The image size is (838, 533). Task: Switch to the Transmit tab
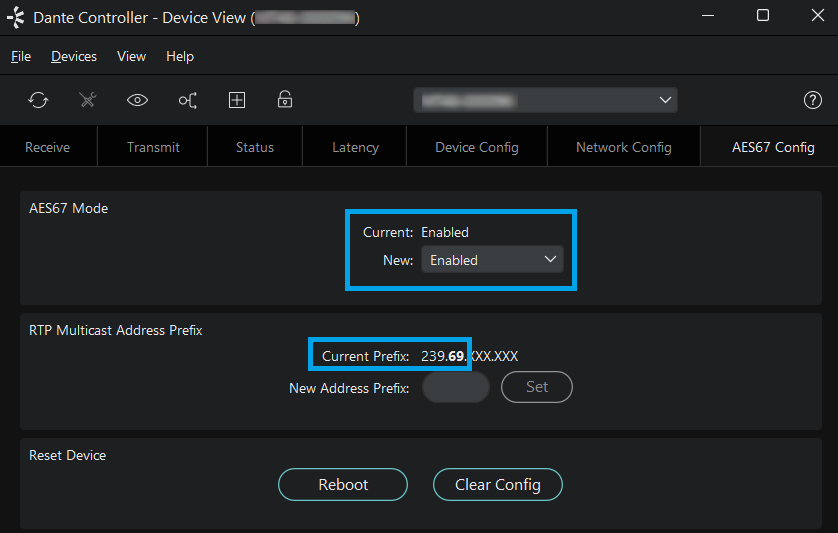(x=153, y=147)
